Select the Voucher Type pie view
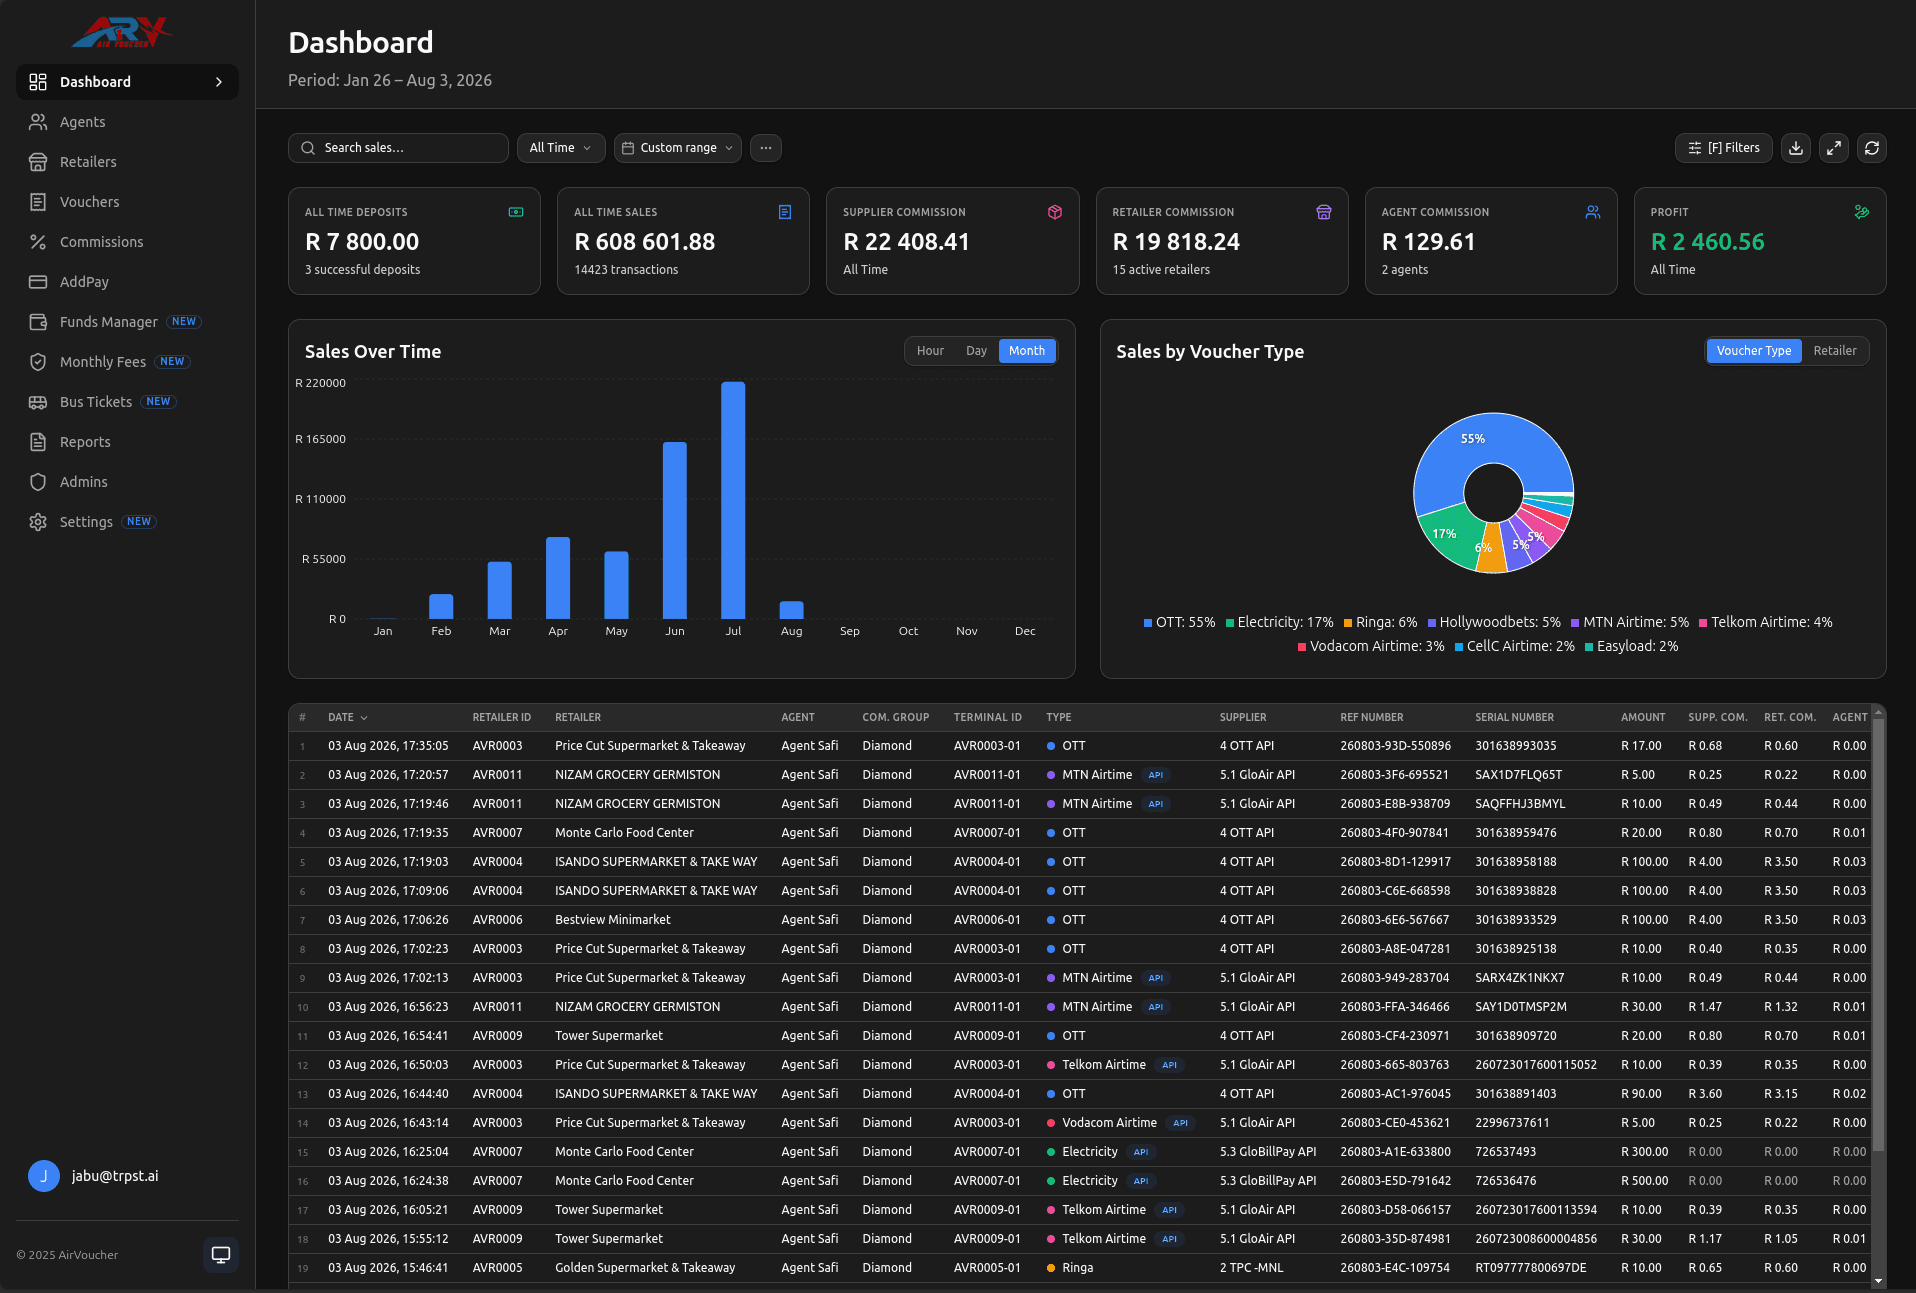Screen dimensions: 1916x1293 pos(1754,351)
